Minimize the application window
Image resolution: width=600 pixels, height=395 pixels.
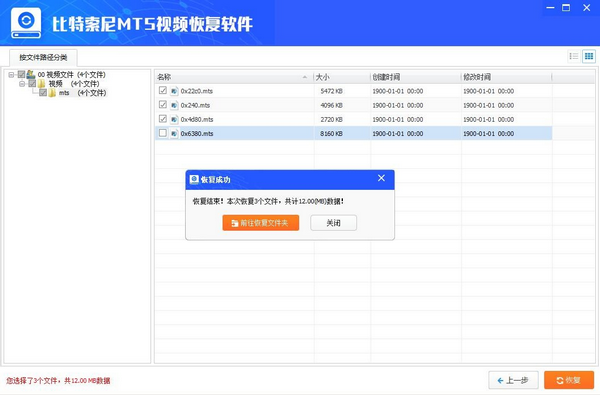(550, 8)
